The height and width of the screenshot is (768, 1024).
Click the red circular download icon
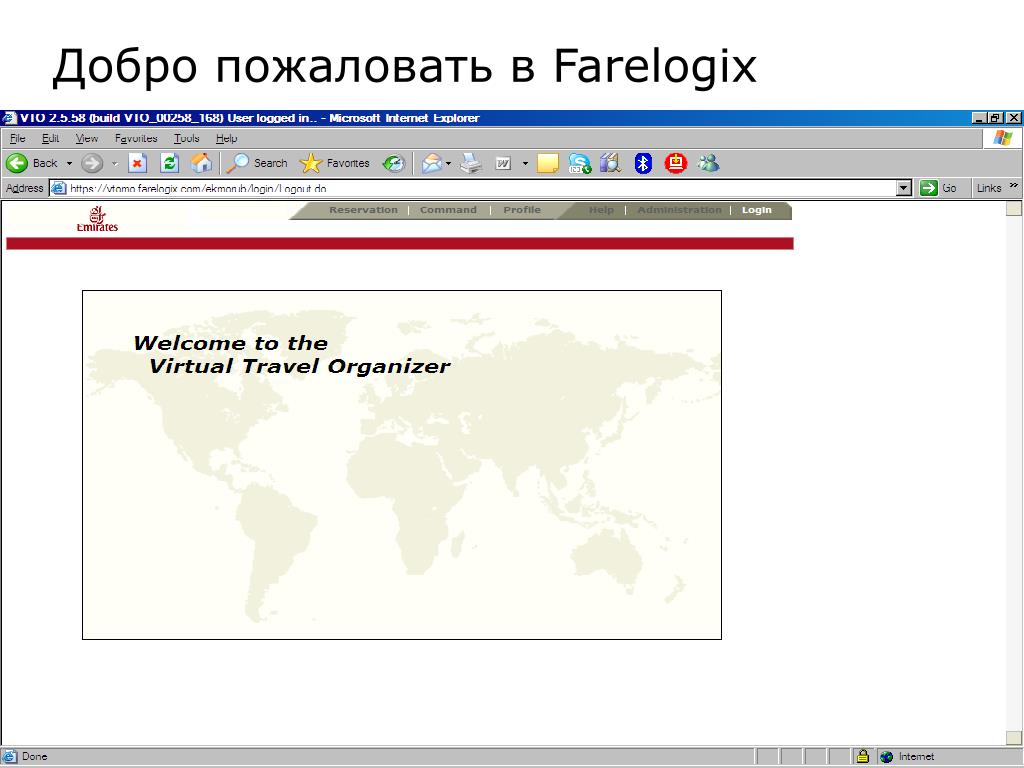point(676,163)
